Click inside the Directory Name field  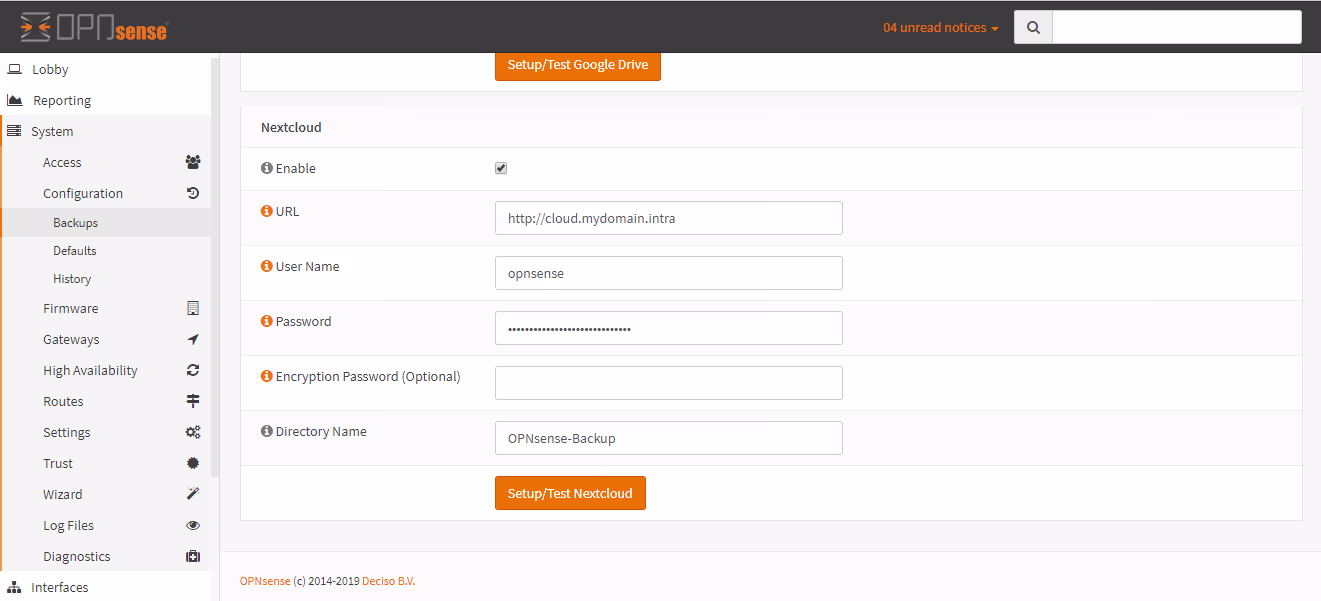click(x=668, y=437)
